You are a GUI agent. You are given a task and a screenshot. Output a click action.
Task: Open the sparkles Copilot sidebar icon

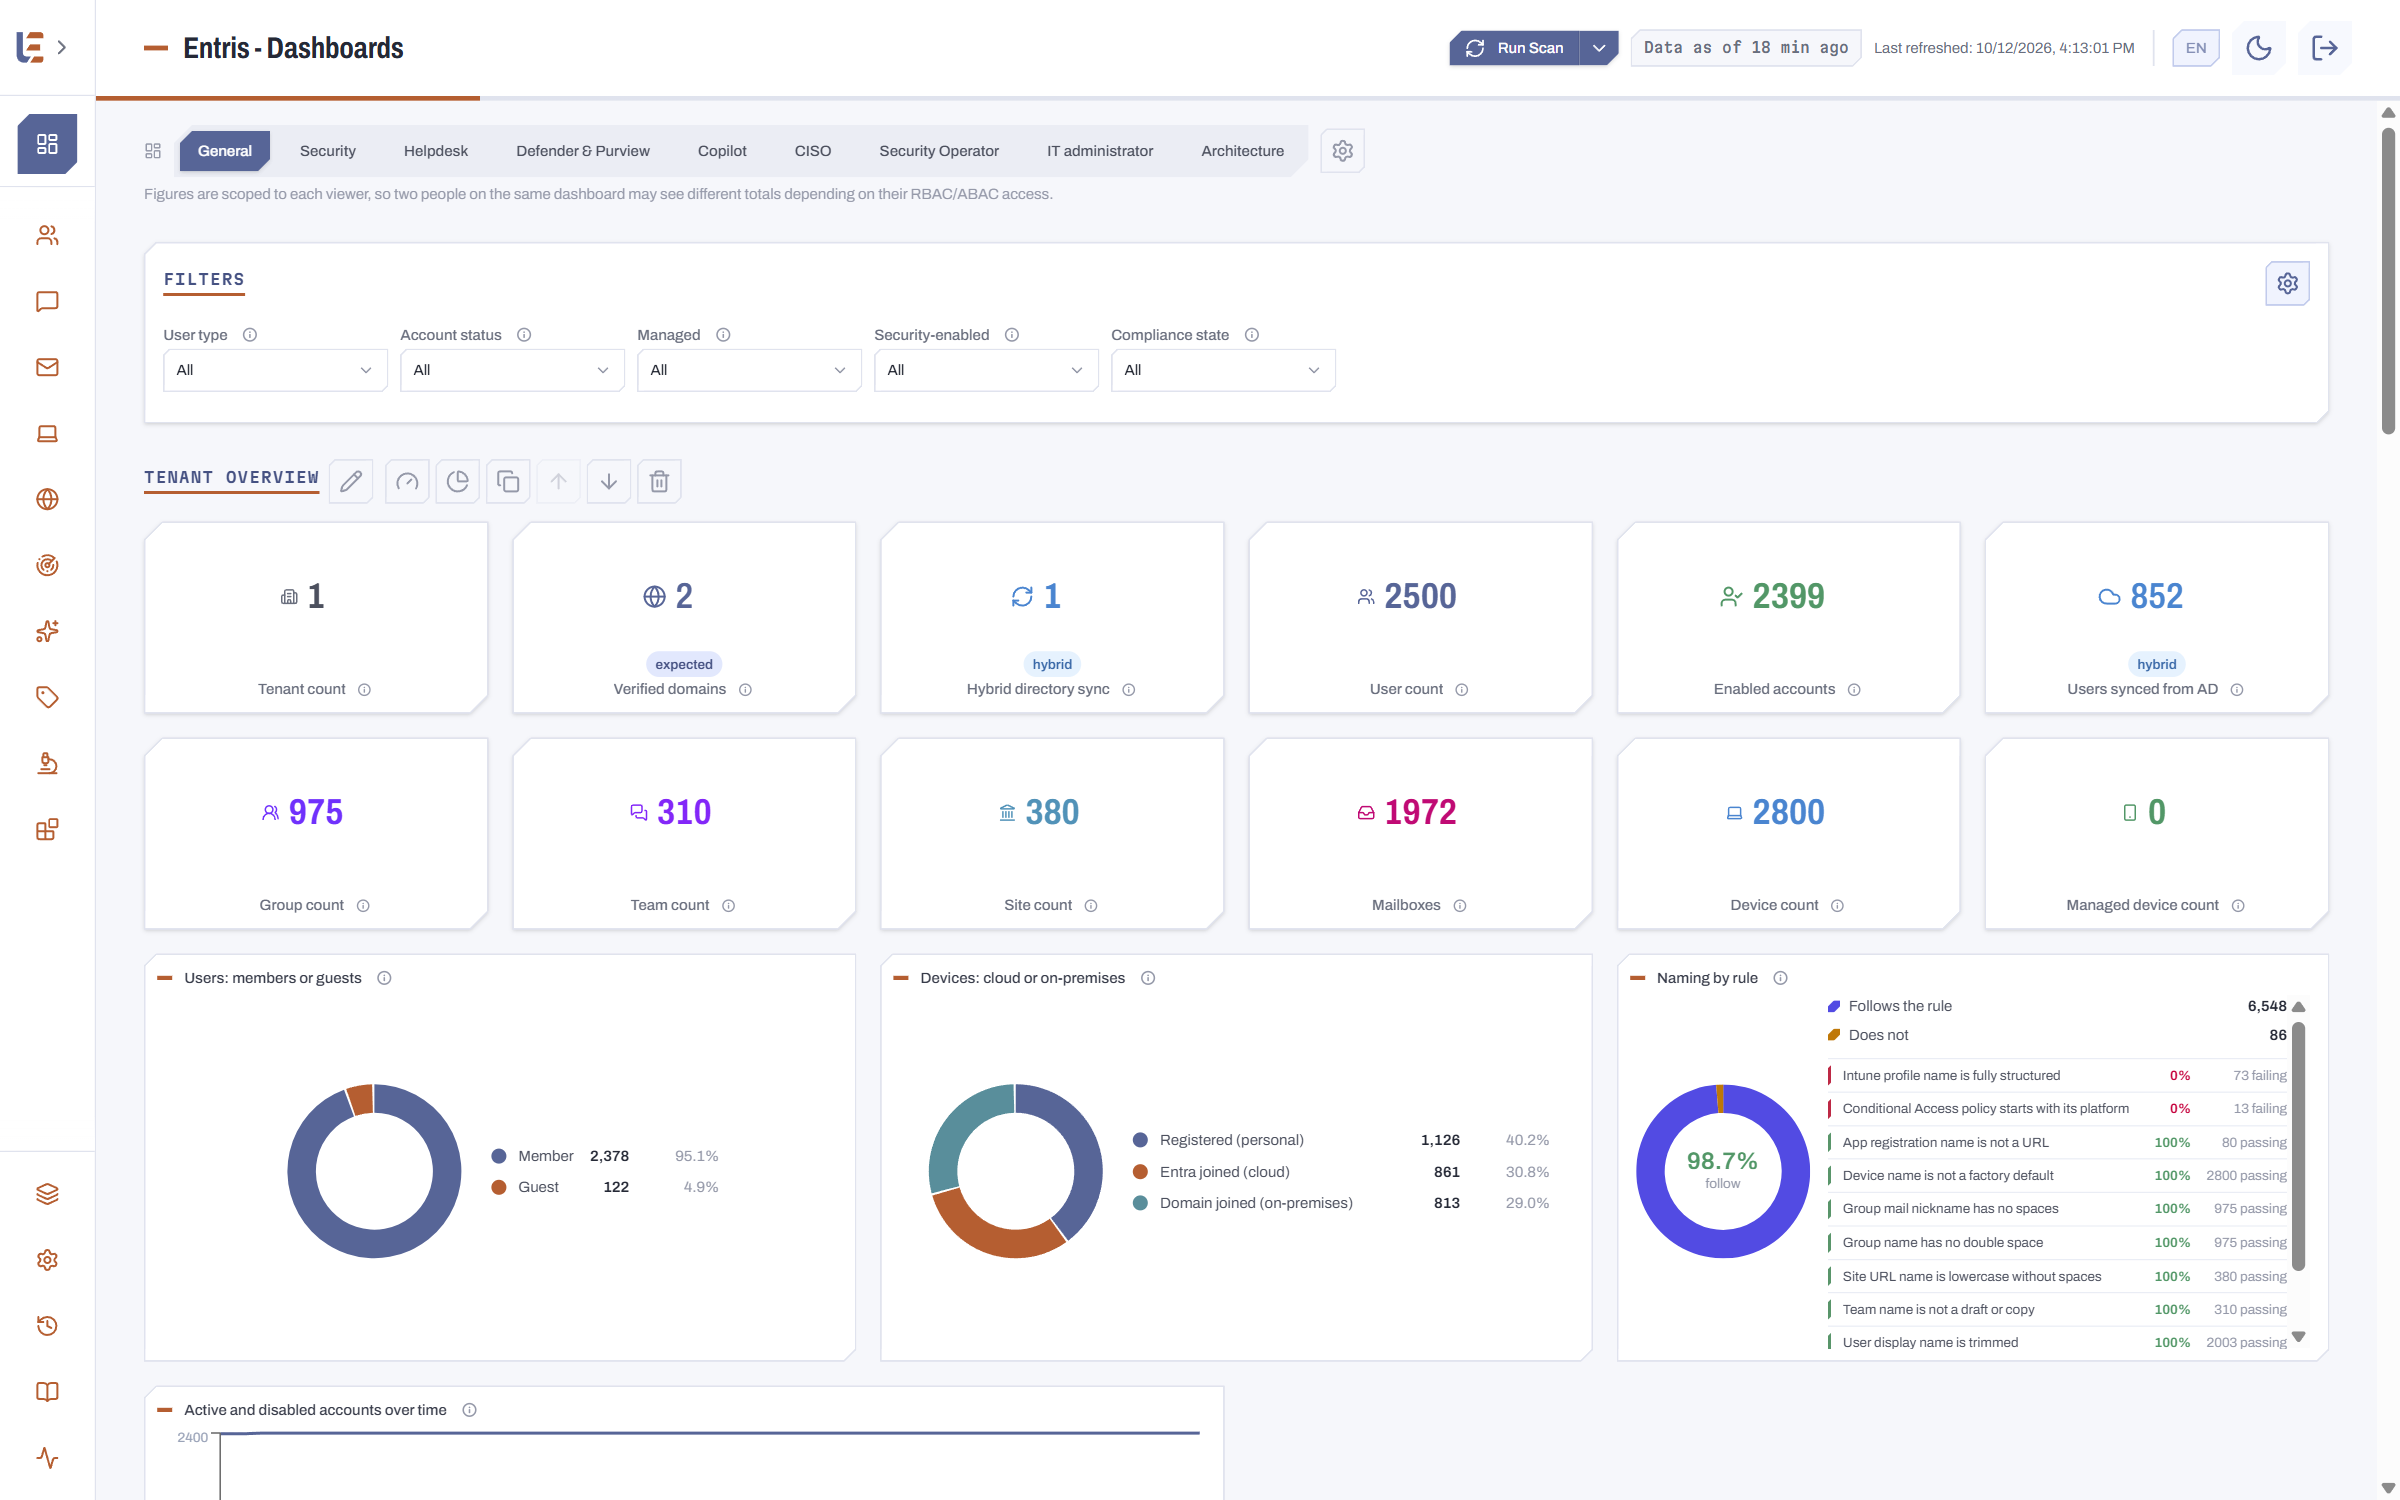(47, 631)
